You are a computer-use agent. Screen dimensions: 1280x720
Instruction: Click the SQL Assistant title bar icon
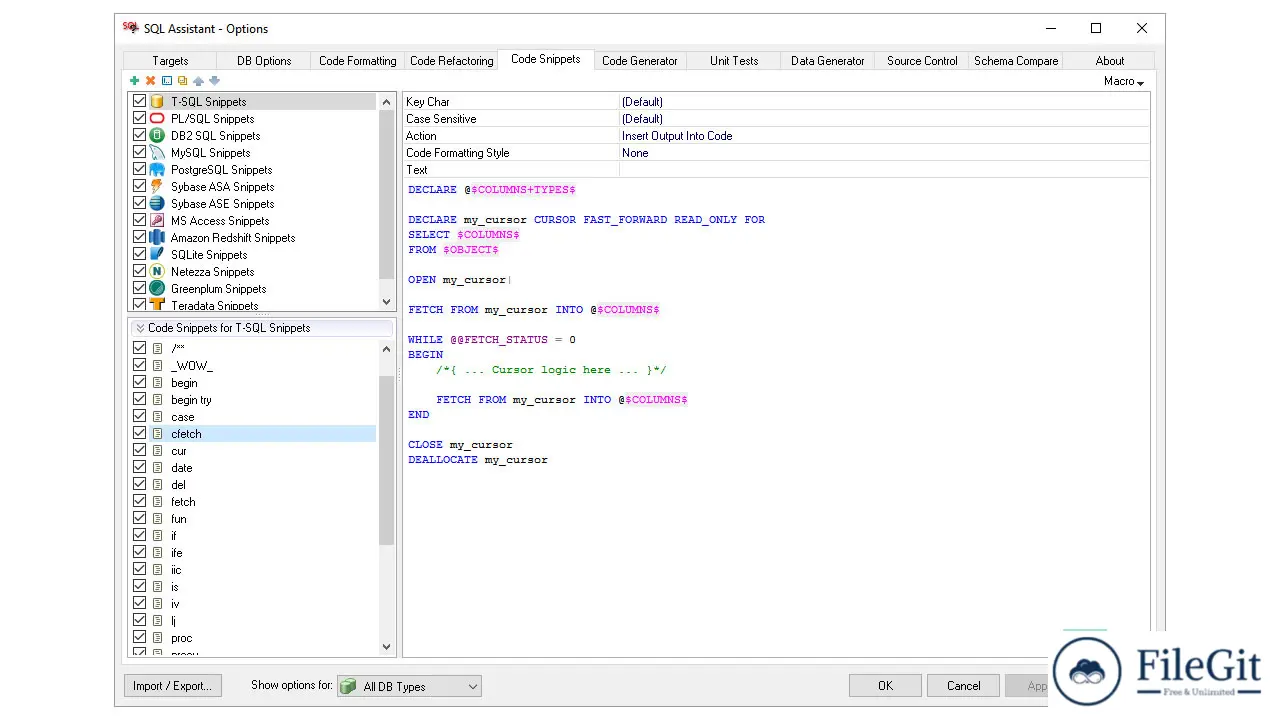coord(130,28)
